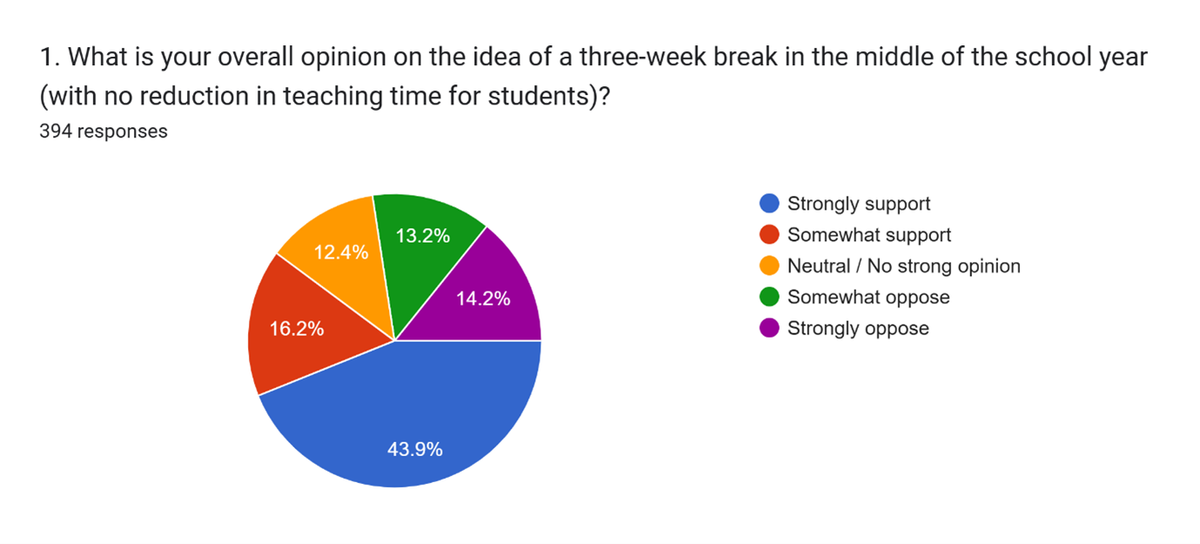Click the orange Neutral legend dot
The height and width of the screenshot is (544, 1200).
[x=770, y=266]
